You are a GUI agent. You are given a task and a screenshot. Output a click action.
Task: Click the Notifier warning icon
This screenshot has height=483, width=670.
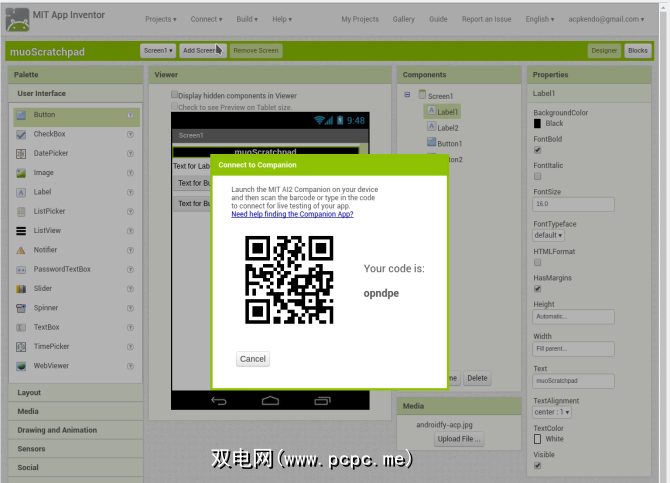[x=21, y=250]
